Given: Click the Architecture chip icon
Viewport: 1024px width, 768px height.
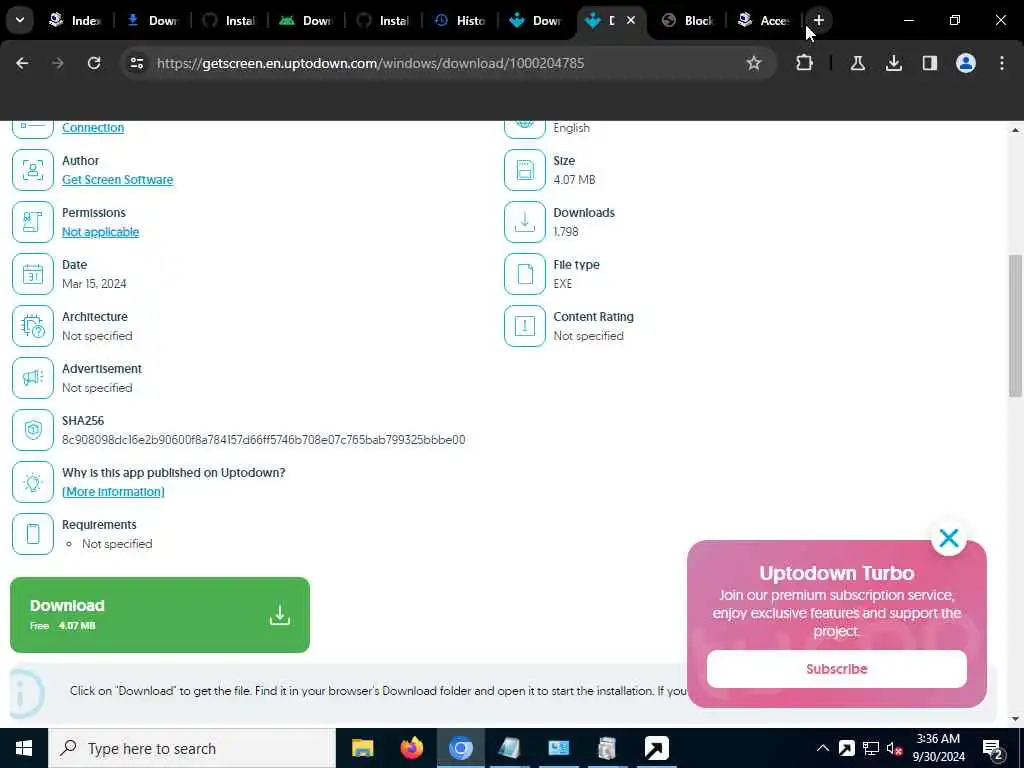Looking at the screenshot, I should click(x=33, y=326).
